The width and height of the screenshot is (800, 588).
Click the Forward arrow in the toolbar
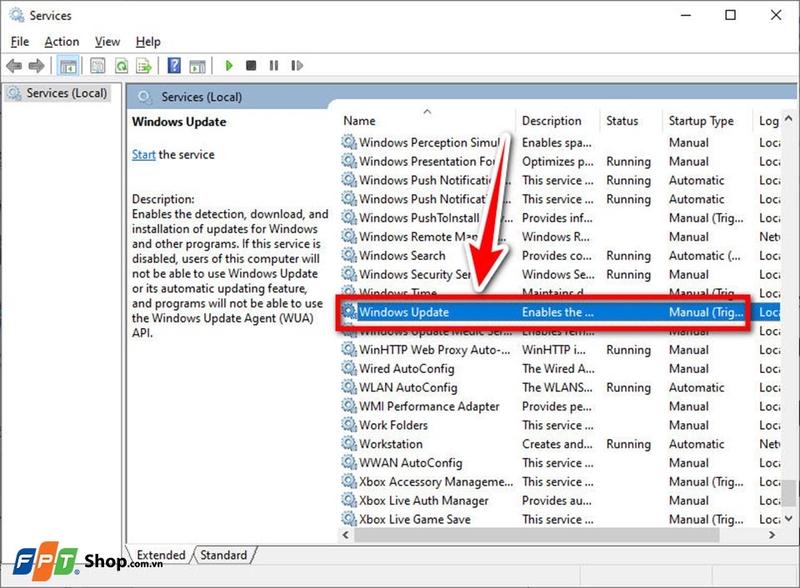[37, 66]
